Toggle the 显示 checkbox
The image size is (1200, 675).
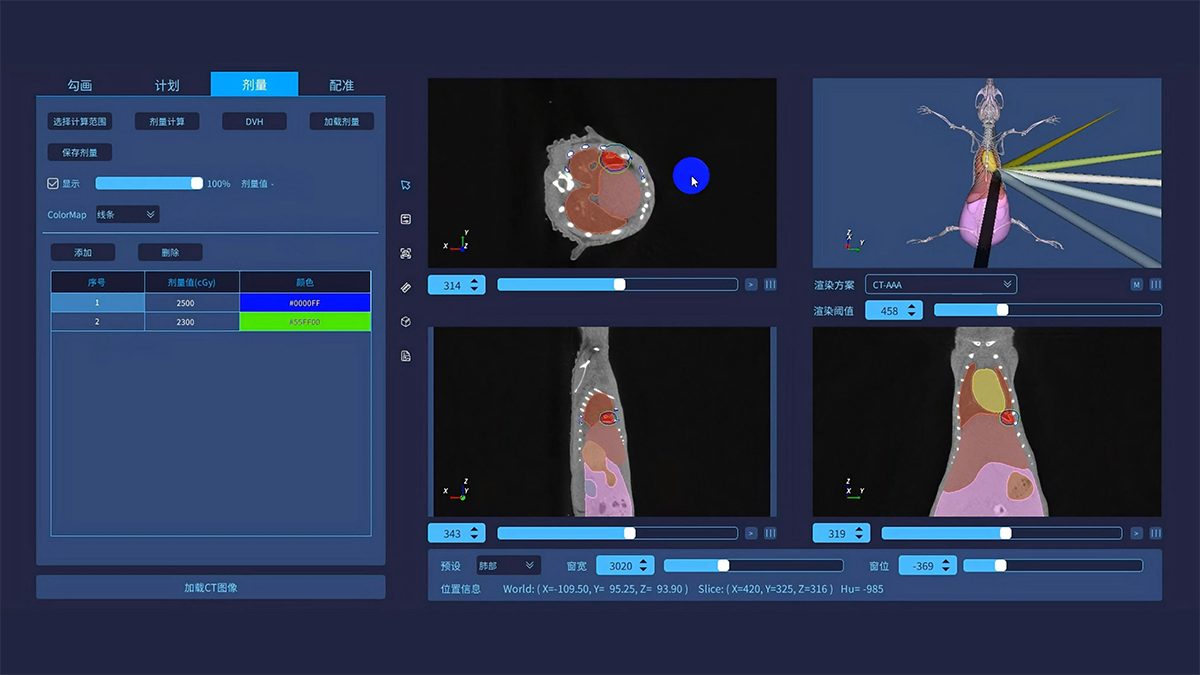[53, 184]
